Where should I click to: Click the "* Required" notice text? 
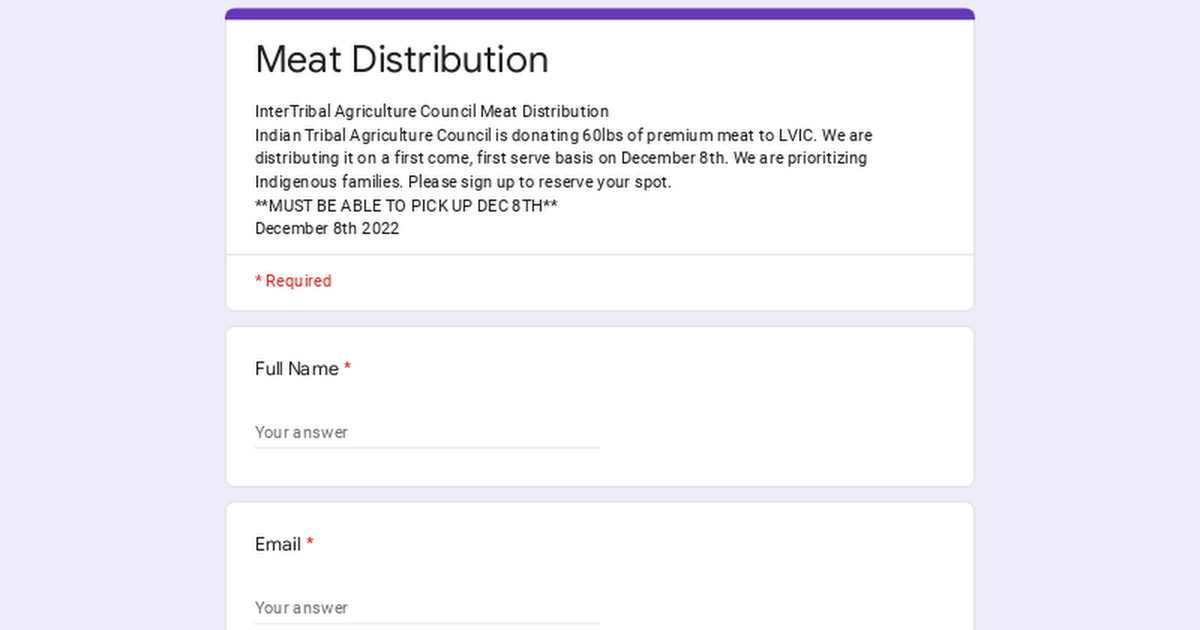click(293, 281)
